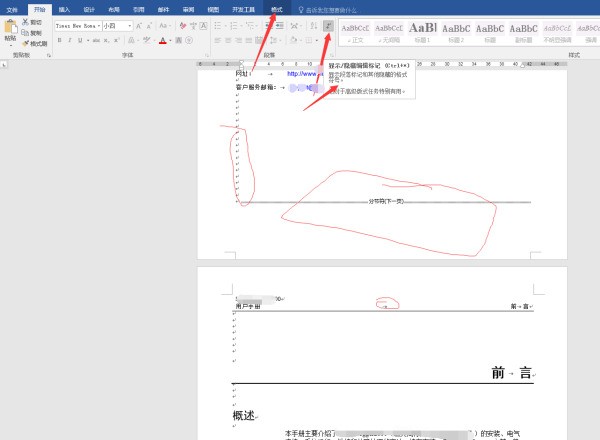
Task: Switch to the Design (设计) tab
Action: [x=89, y=10]
